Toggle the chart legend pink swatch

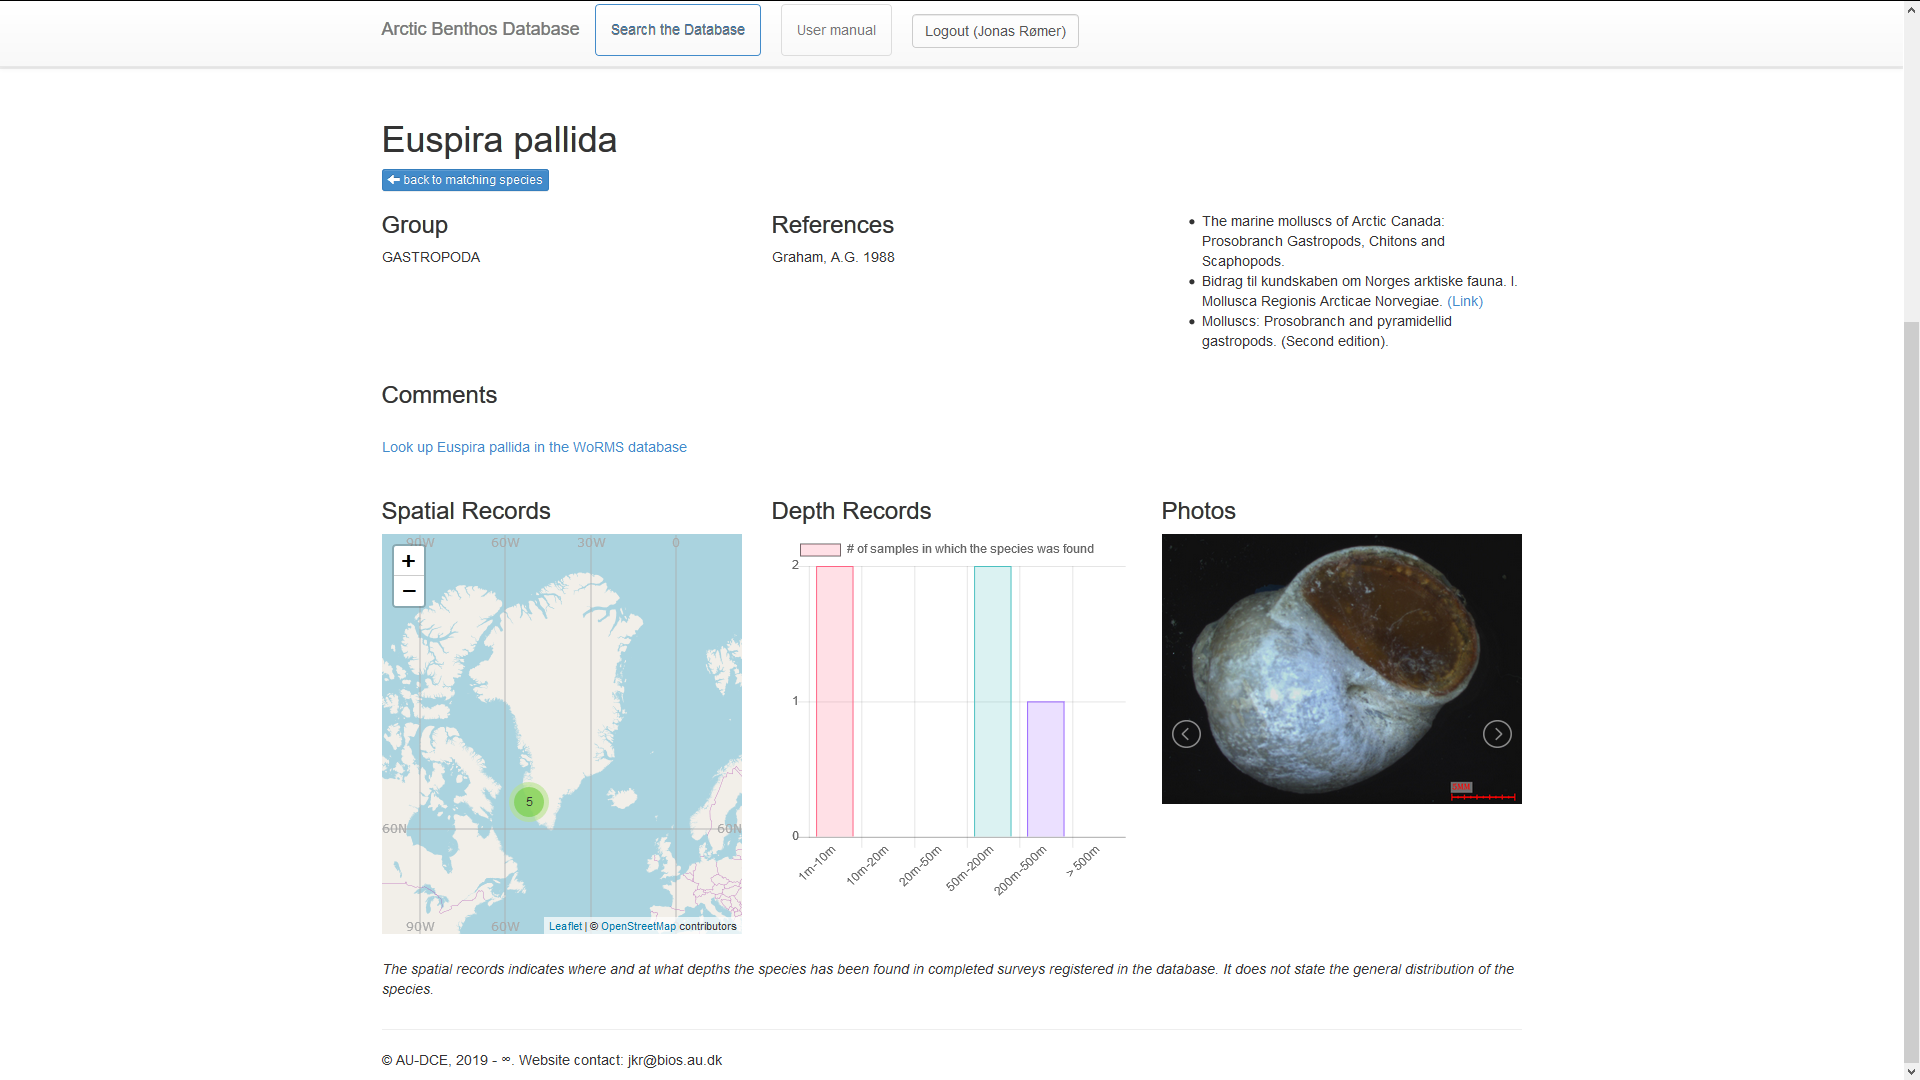(x=820, y=549)
